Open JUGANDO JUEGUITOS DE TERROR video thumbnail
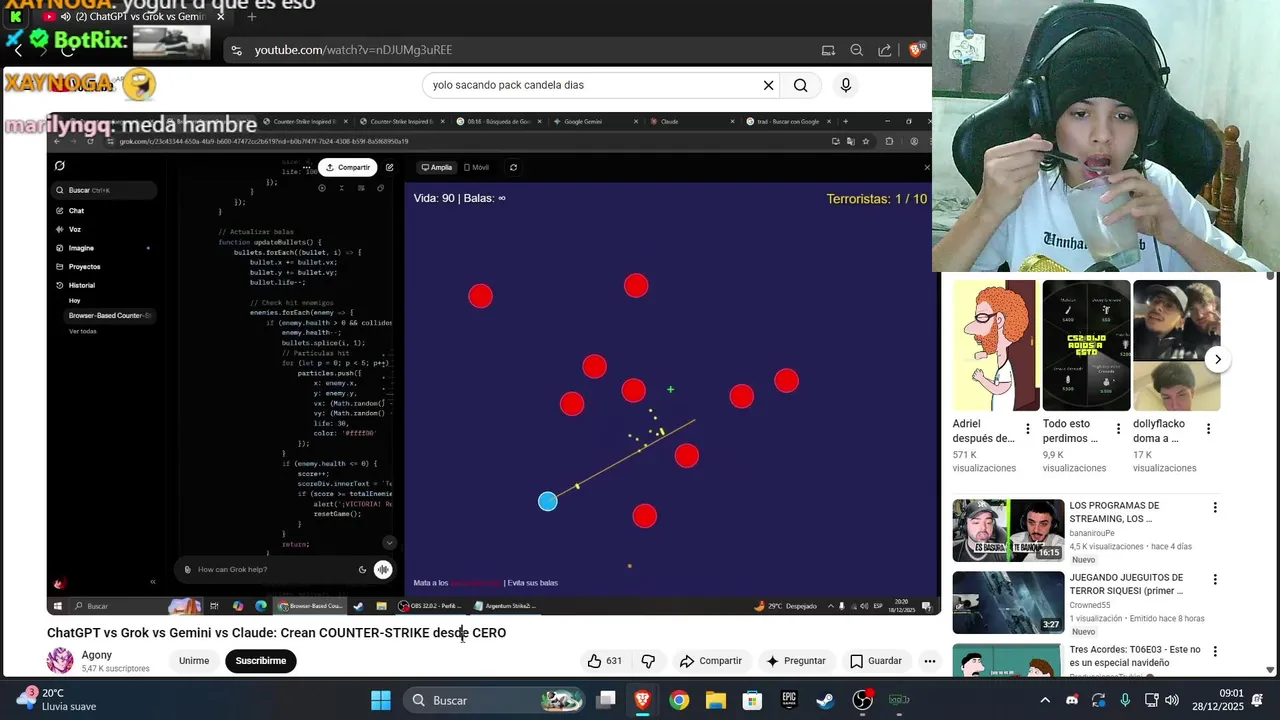This screenshot has width=1280, height=720. (x=1008, y=603)
